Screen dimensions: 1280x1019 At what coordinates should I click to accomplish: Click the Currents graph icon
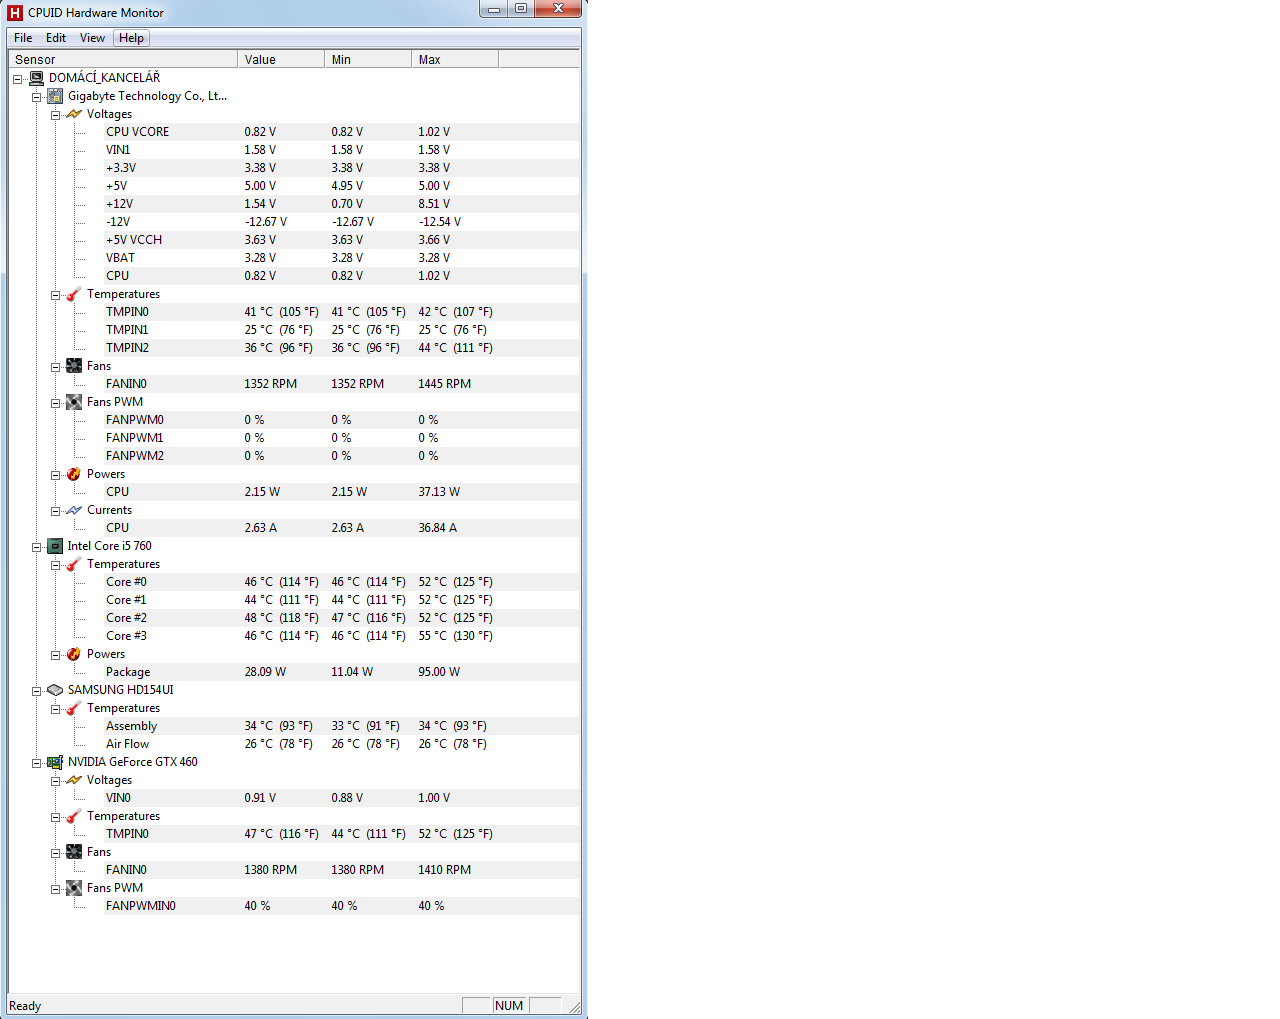(x=74, y=510)
